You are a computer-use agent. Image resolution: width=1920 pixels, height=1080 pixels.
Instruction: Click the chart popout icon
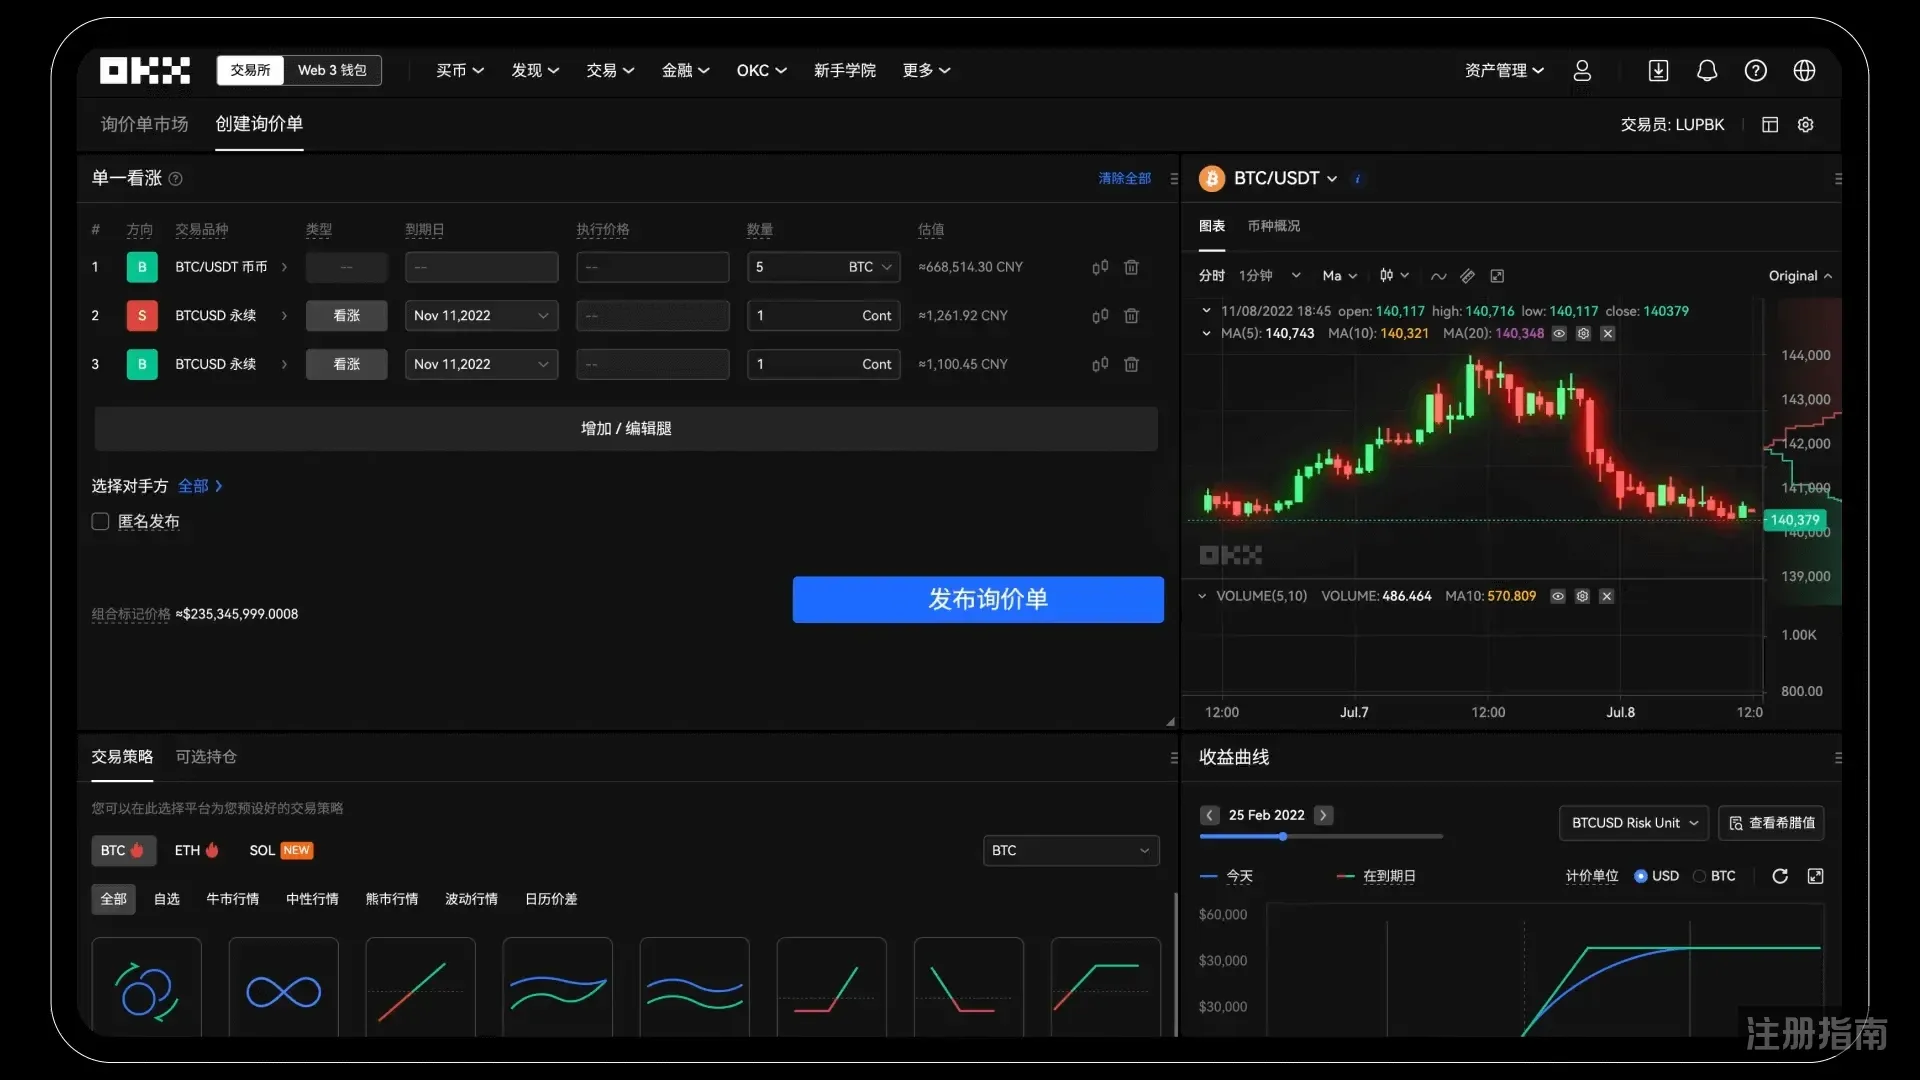1497,276
